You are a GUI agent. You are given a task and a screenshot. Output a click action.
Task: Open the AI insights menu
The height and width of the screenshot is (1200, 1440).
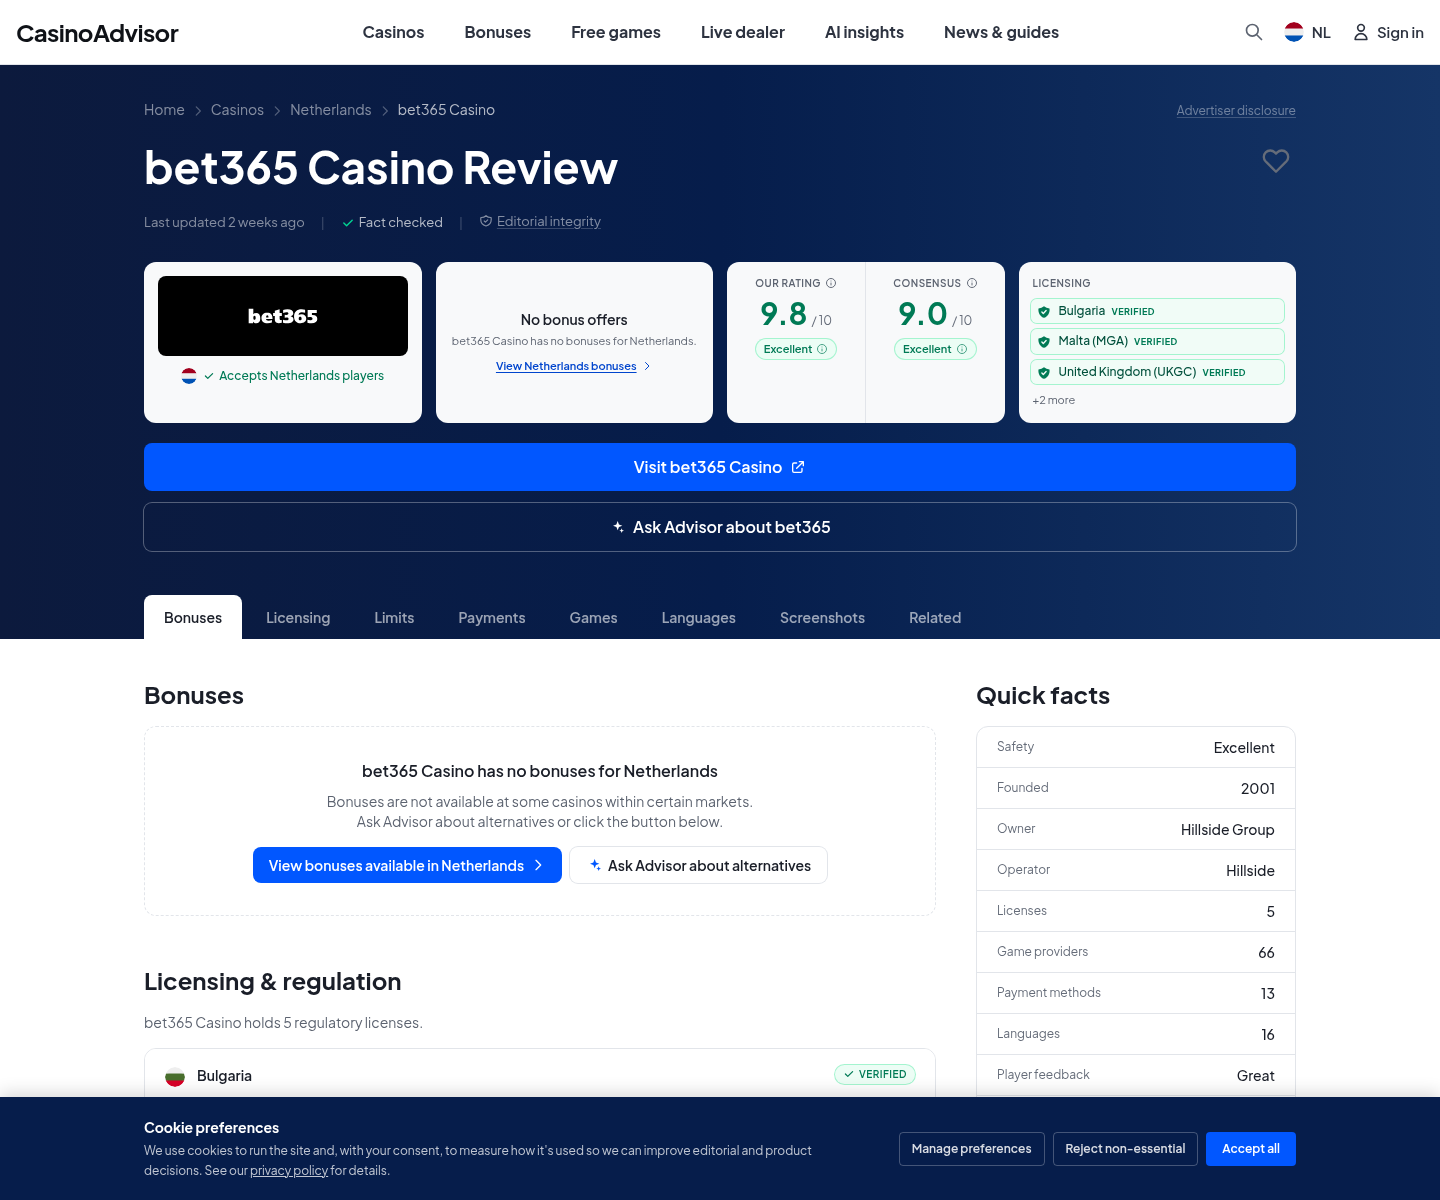[x=864, y=32]
